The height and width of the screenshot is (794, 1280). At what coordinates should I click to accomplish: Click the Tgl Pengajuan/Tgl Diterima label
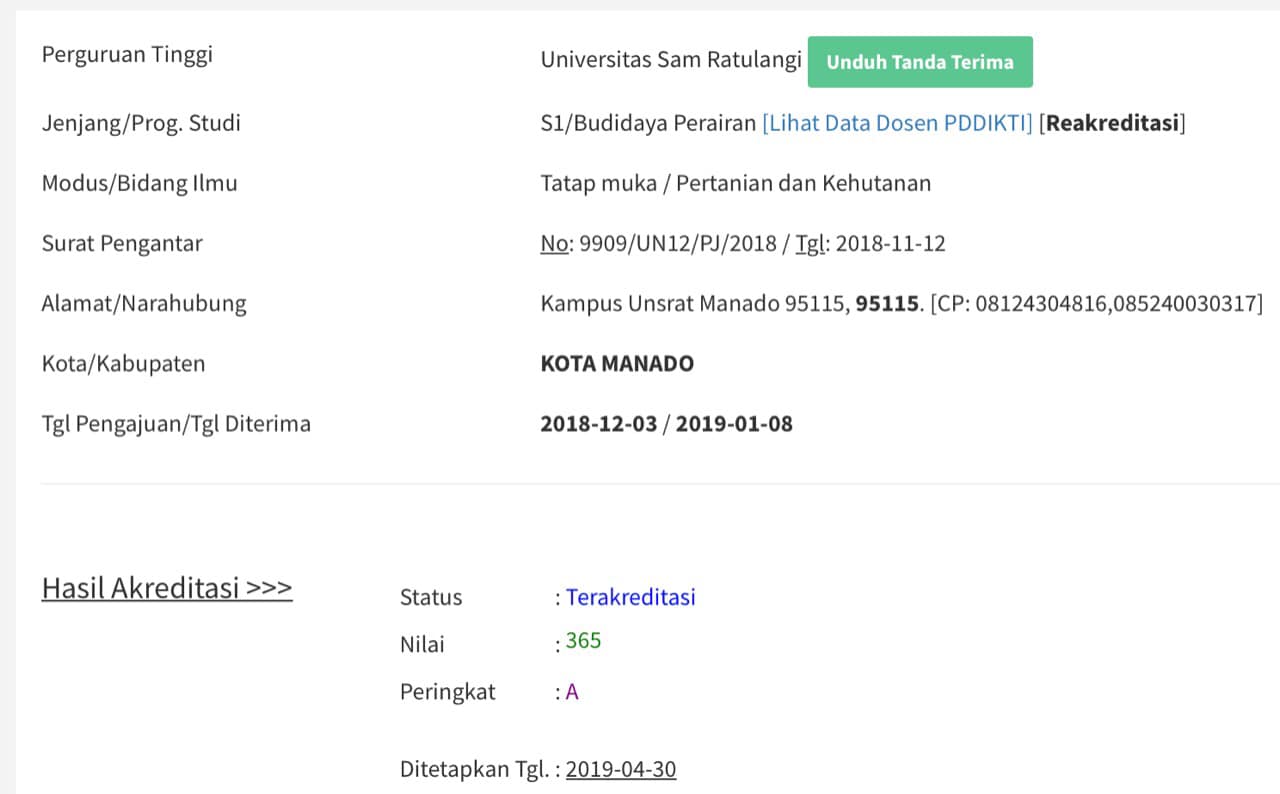pyautogui.click(x=176, y=424)
